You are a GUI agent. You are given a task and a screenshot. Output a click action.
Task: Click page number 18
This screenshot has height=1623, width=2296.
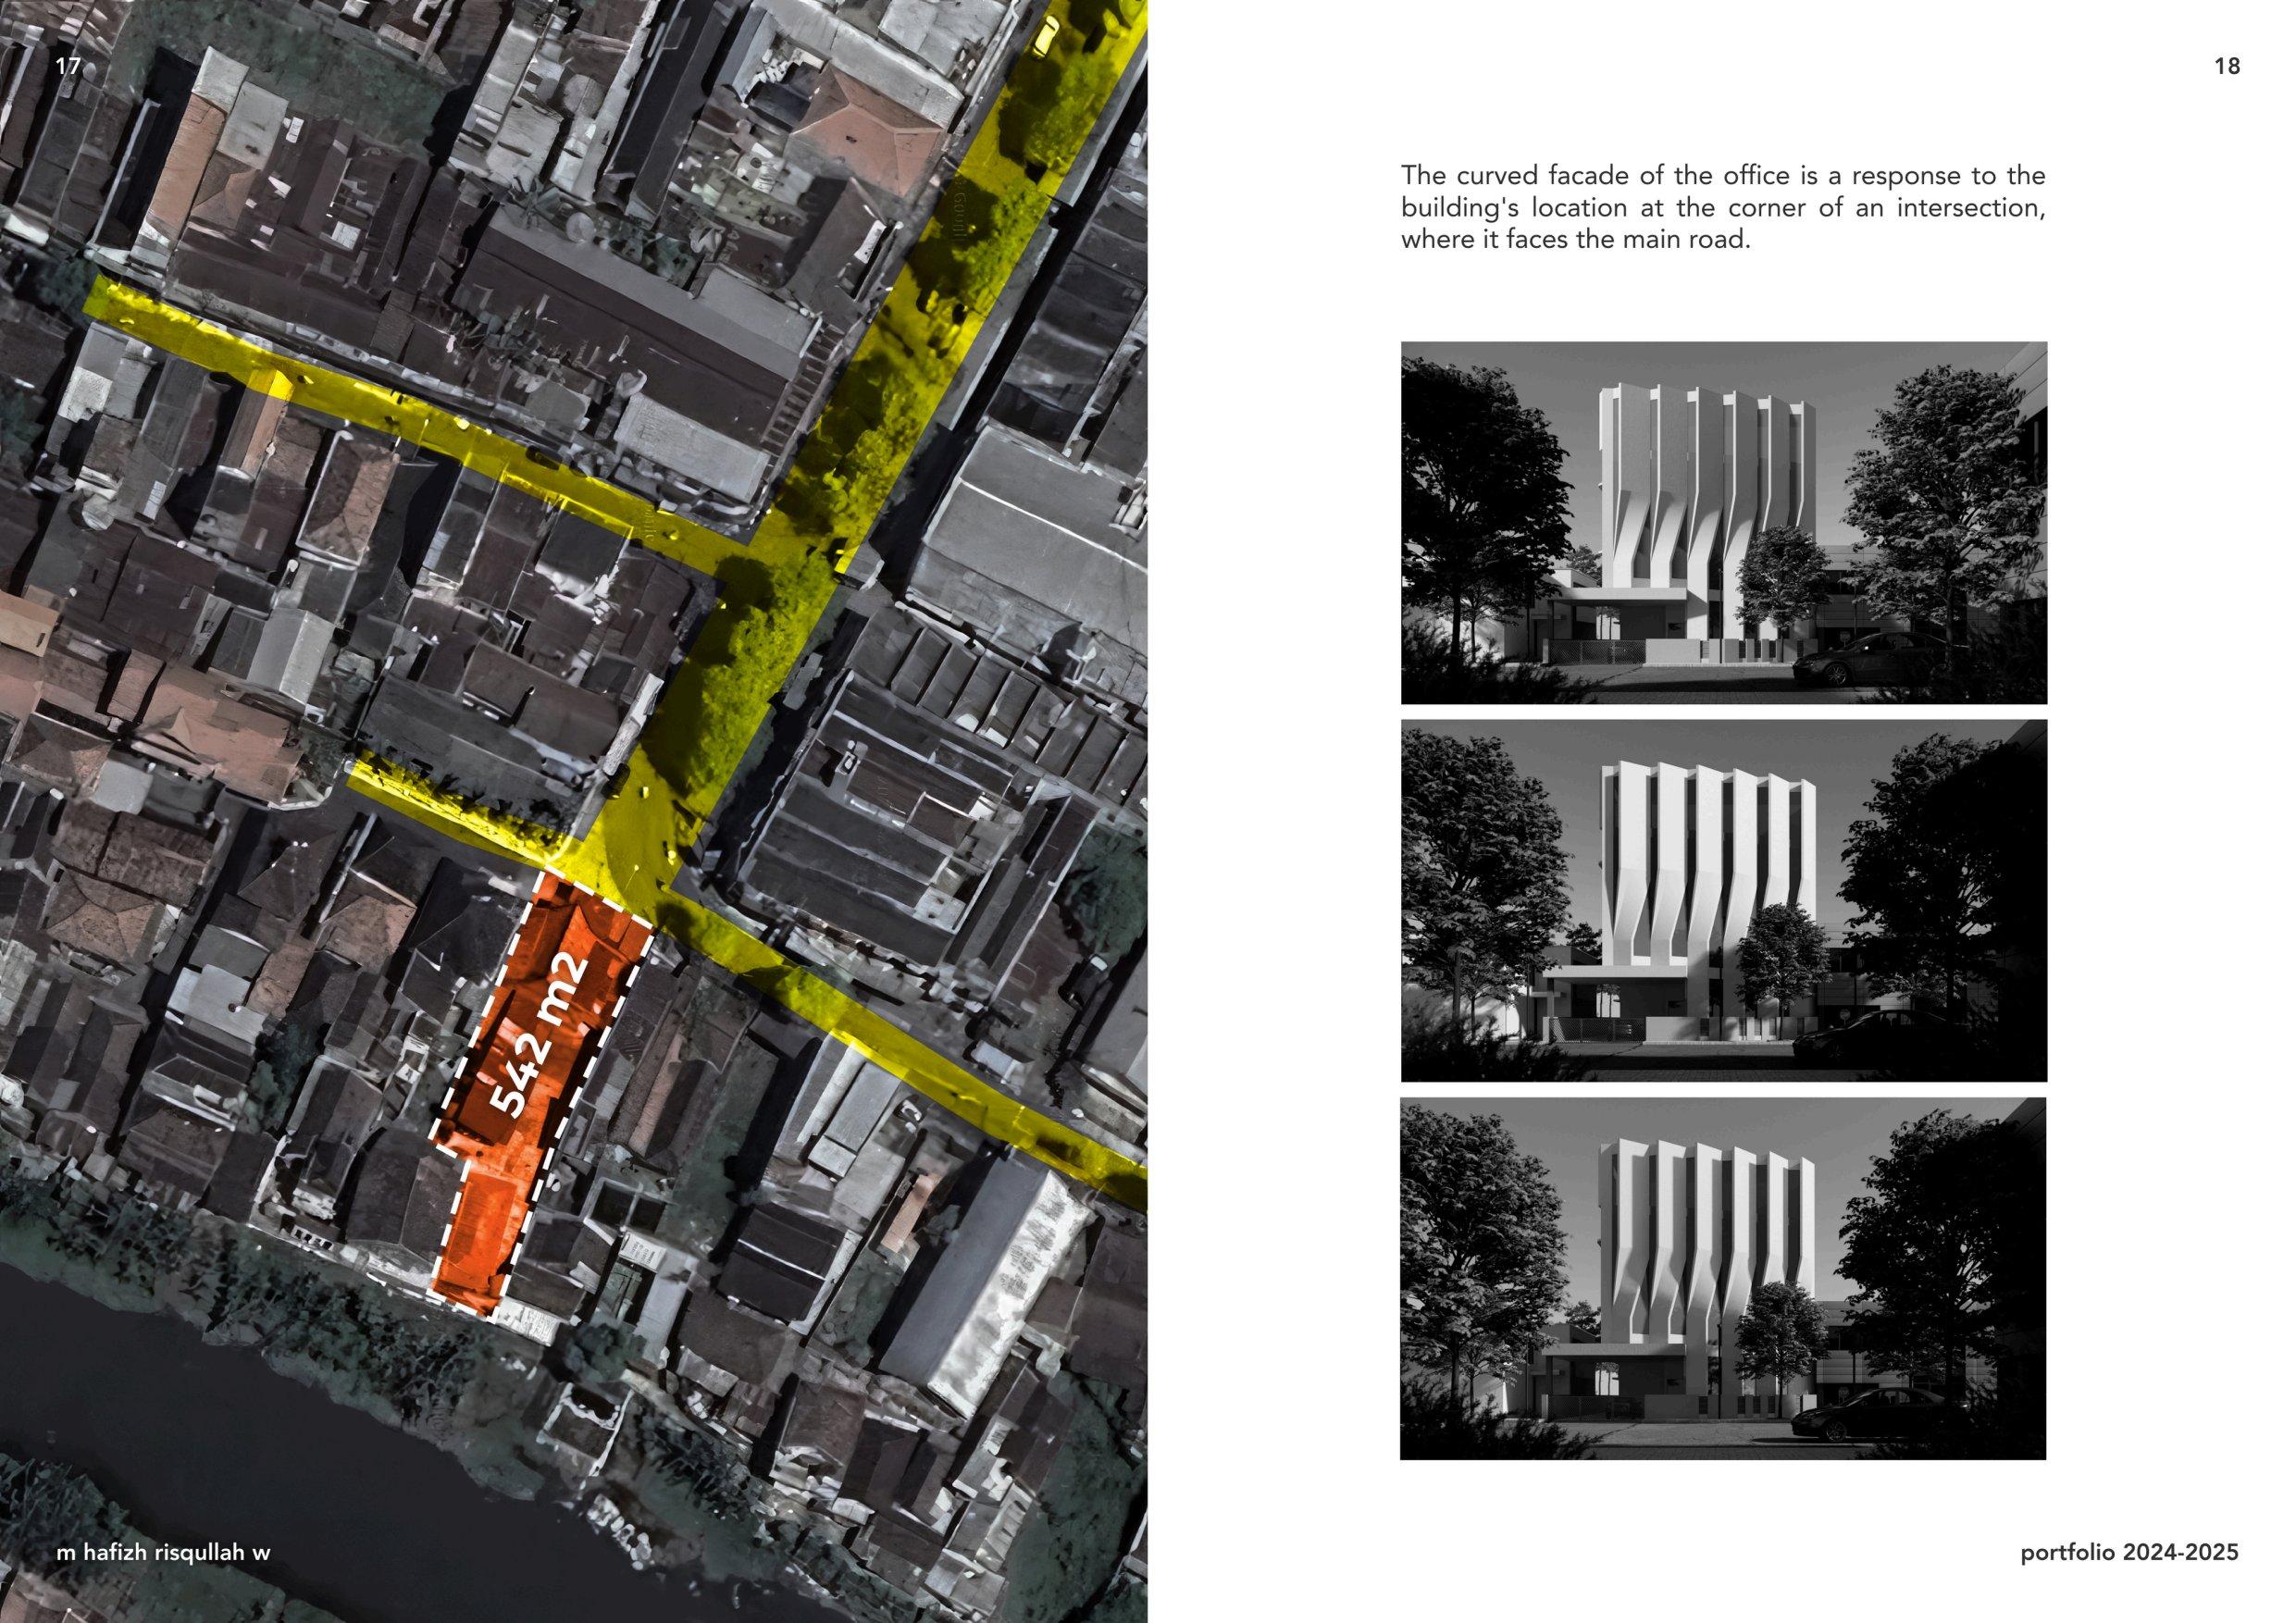coord(2227,67)
